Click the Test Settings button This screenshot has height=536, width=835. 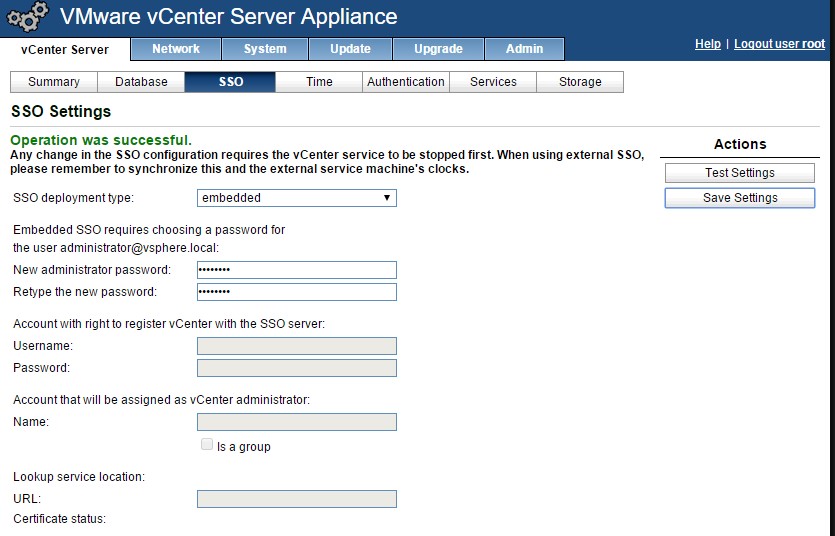(x=740, y=173)
